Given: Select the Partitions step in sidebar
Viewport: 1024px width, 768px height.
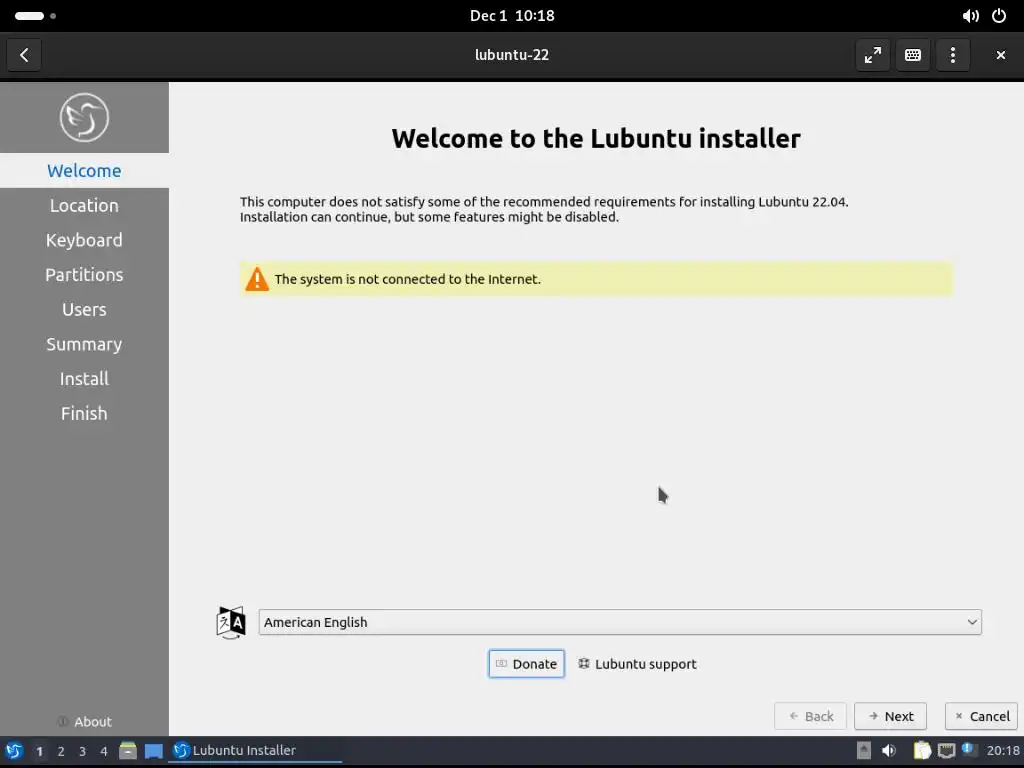Looking at the screenshot, I should coord(84,274).
